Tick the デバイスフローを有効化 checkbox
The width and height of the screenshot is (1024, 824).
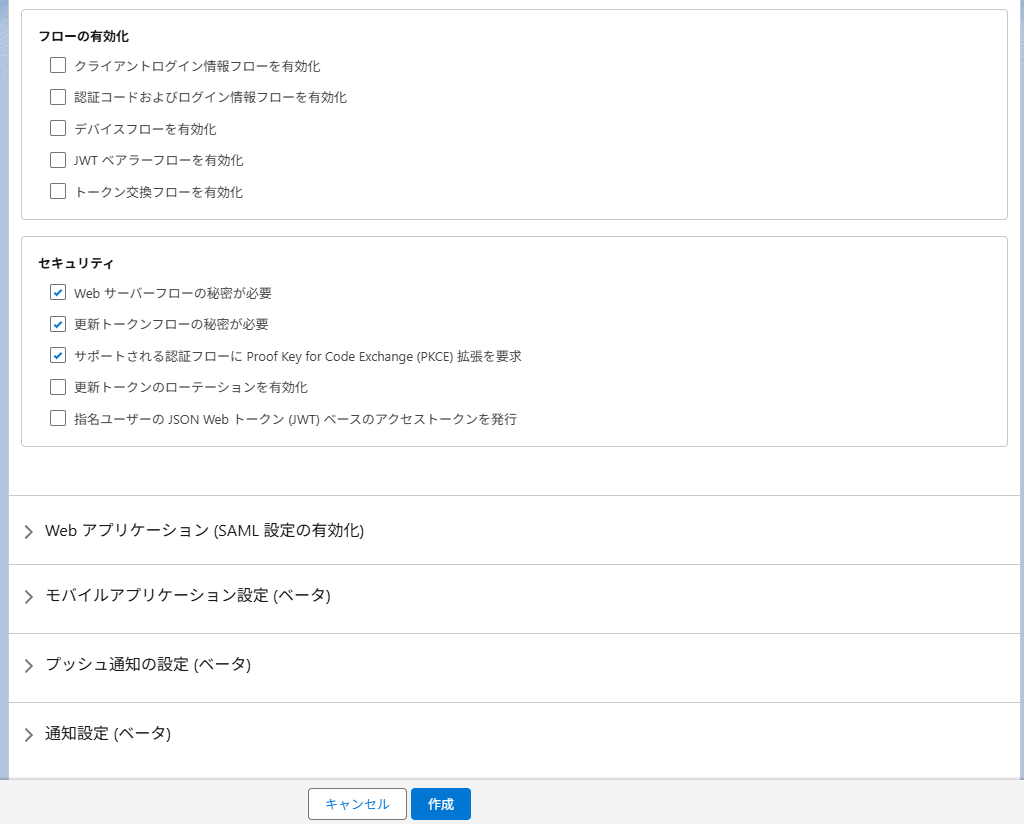tap(58, 128)
